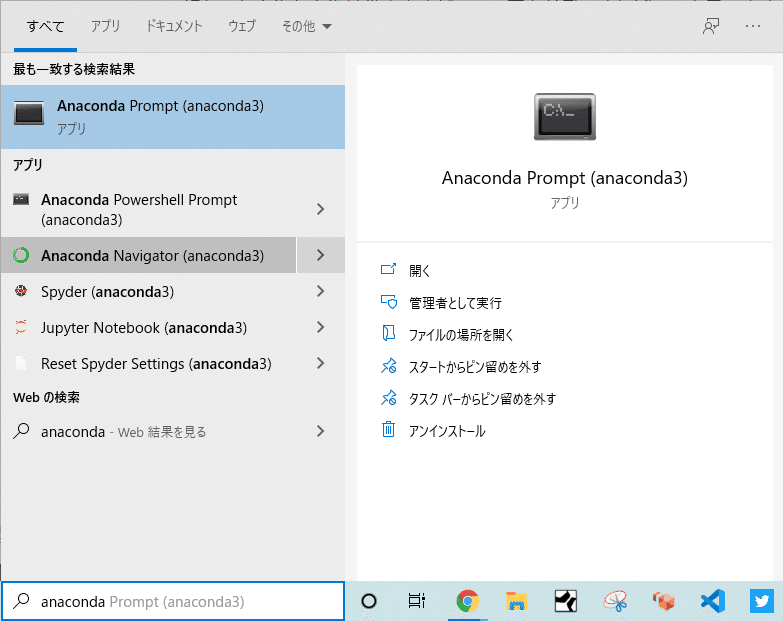Image resolution: width=783 pixels, height=621 pixels.
Task: Click the orange boxes app icon on taskbar
Action: point(664,601)
